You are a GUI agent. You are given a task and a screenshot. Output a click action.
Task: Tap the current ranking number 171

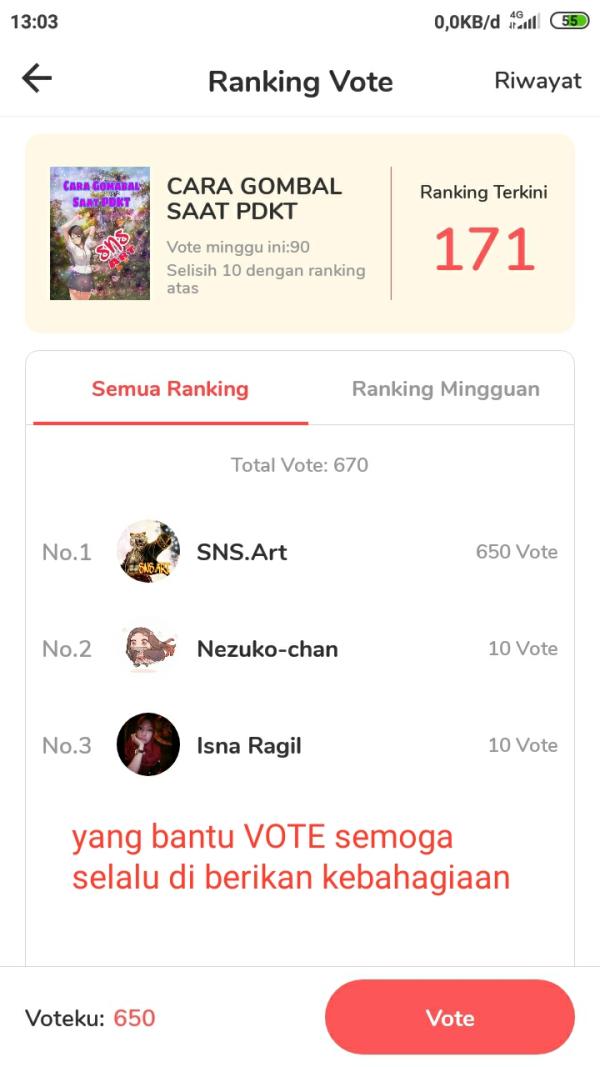(484, 250)
